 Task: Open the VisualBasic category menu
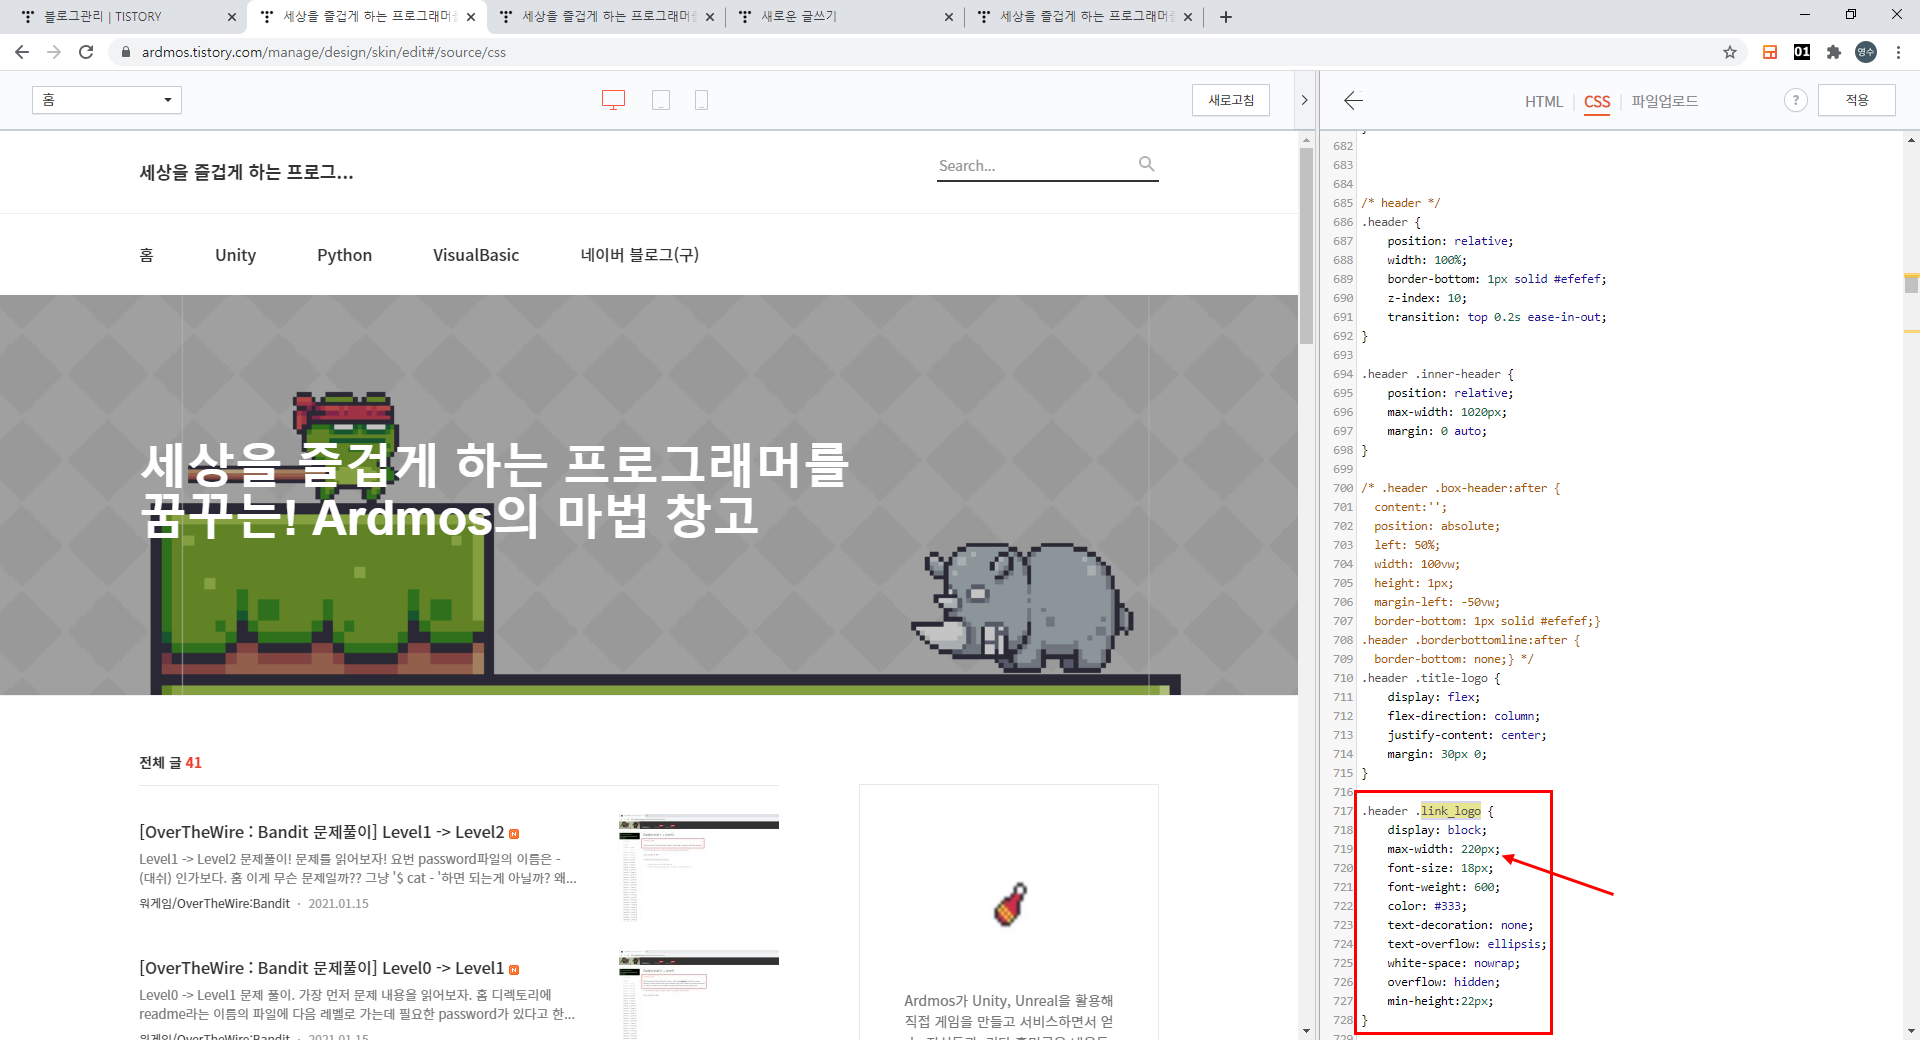(476, 255)
